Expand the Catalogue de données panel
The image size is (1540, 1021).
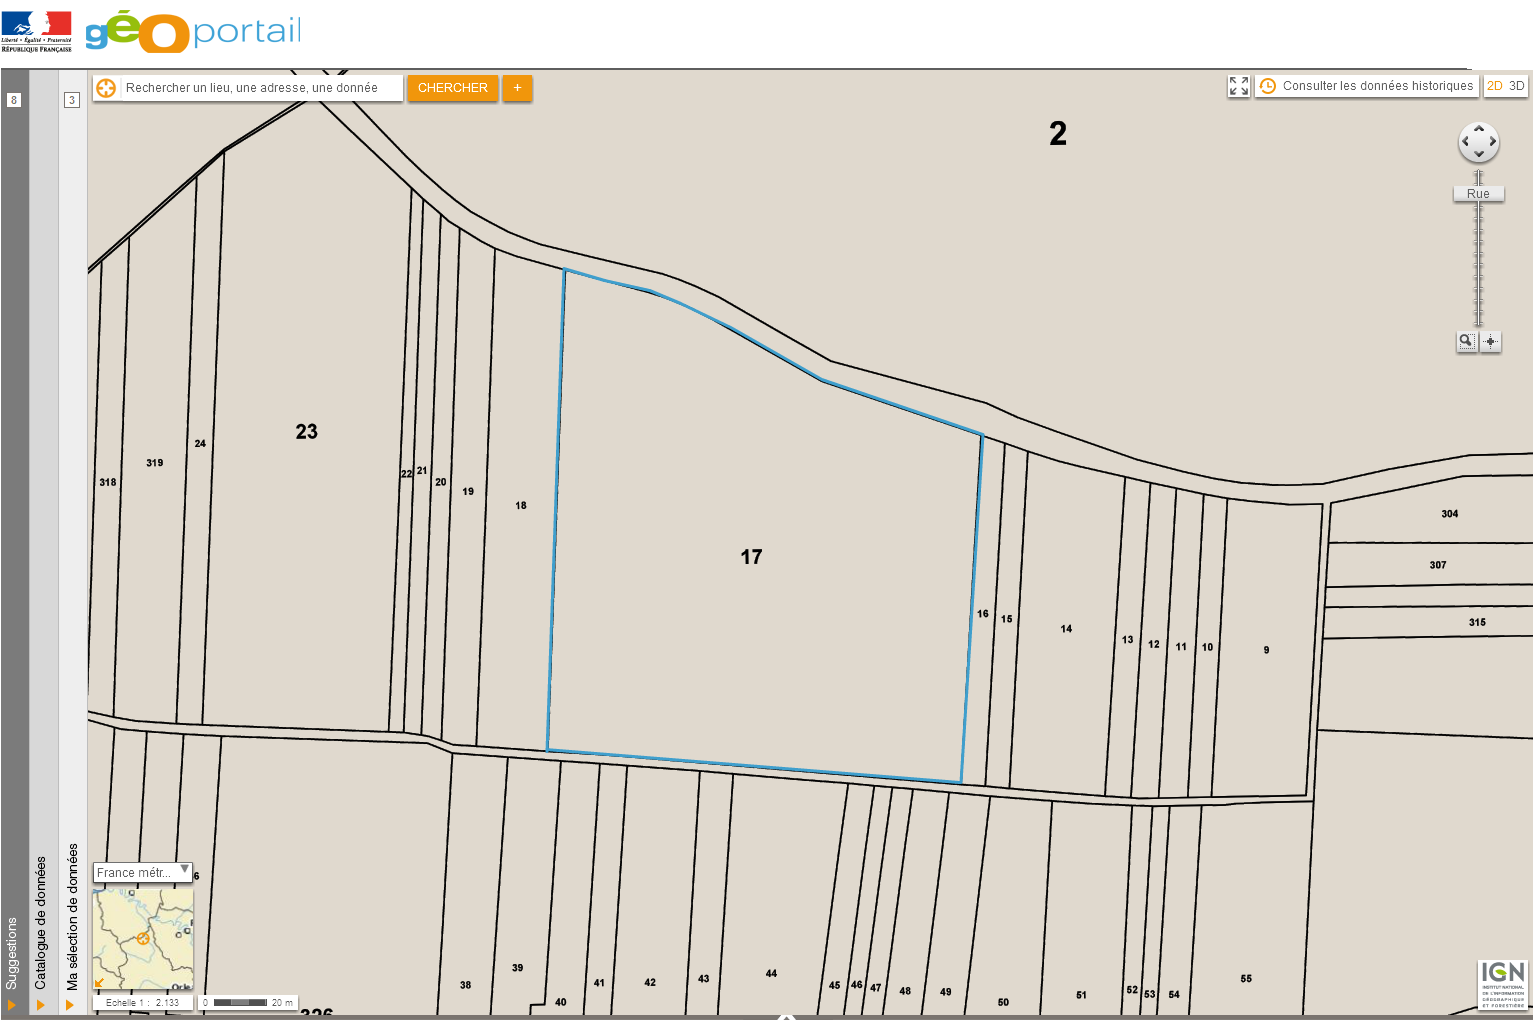click(x=41, y=1004)
